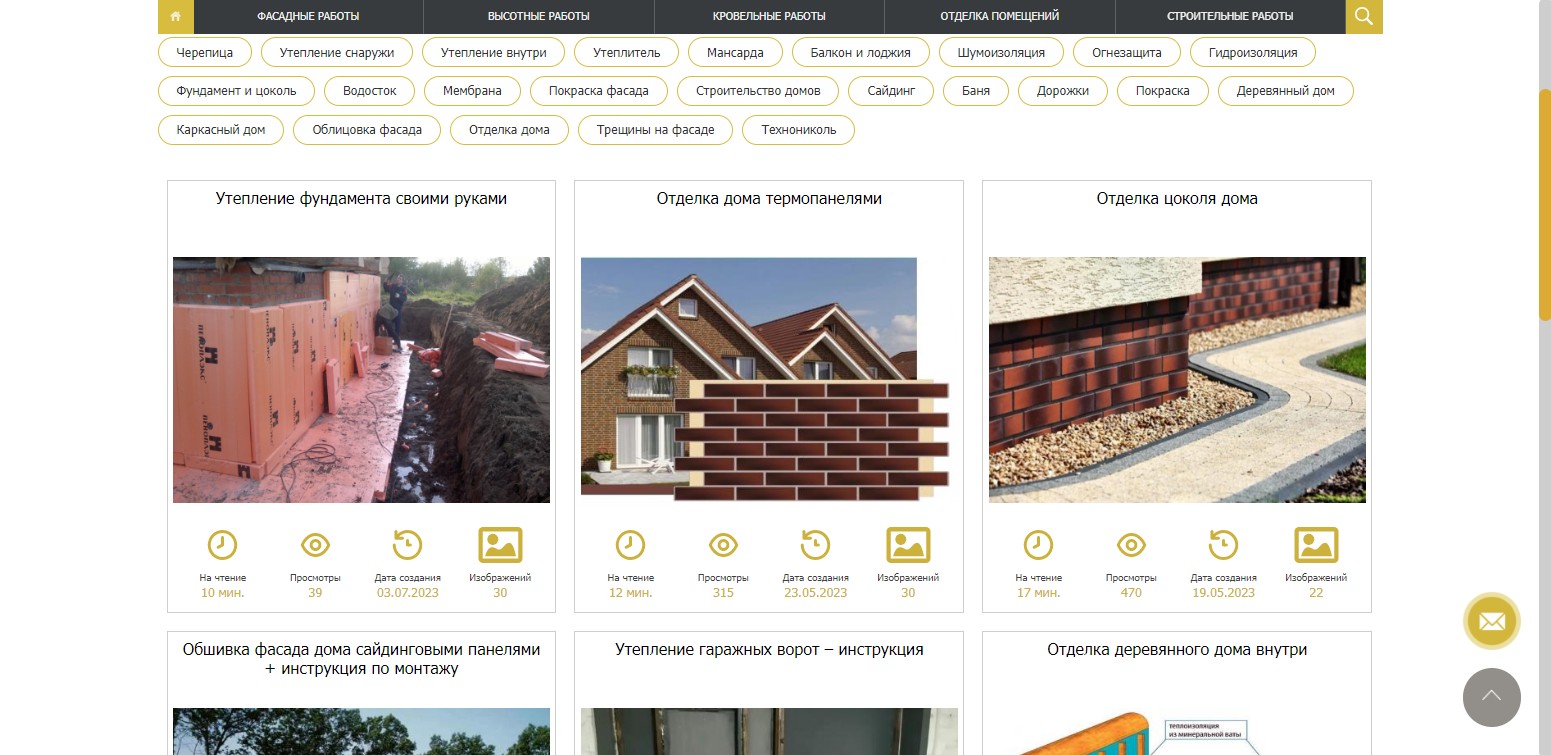Click creation date icon on Отделка цоколя дома card
The width and height of the screenshot is (1551, 755).
[x=1223, y=544]
